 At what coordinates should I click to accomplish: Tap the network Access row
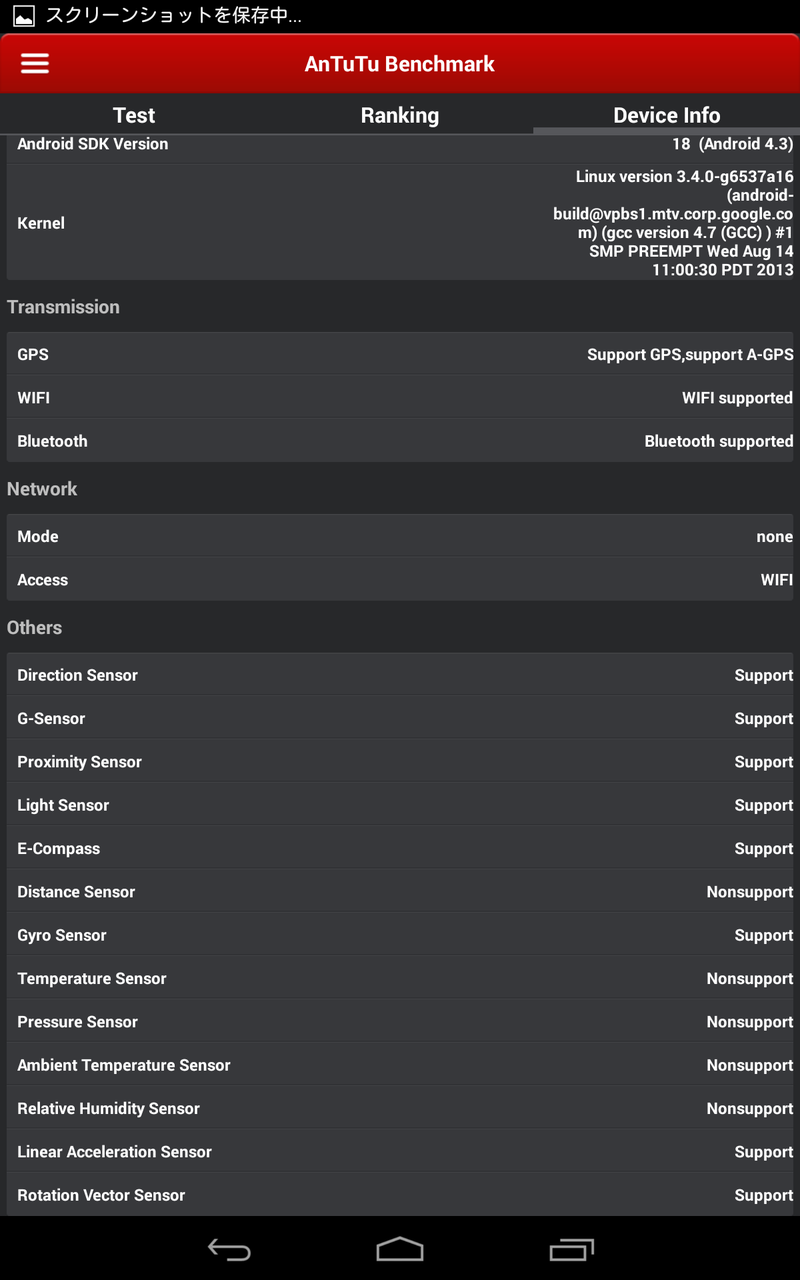point(400,580)
